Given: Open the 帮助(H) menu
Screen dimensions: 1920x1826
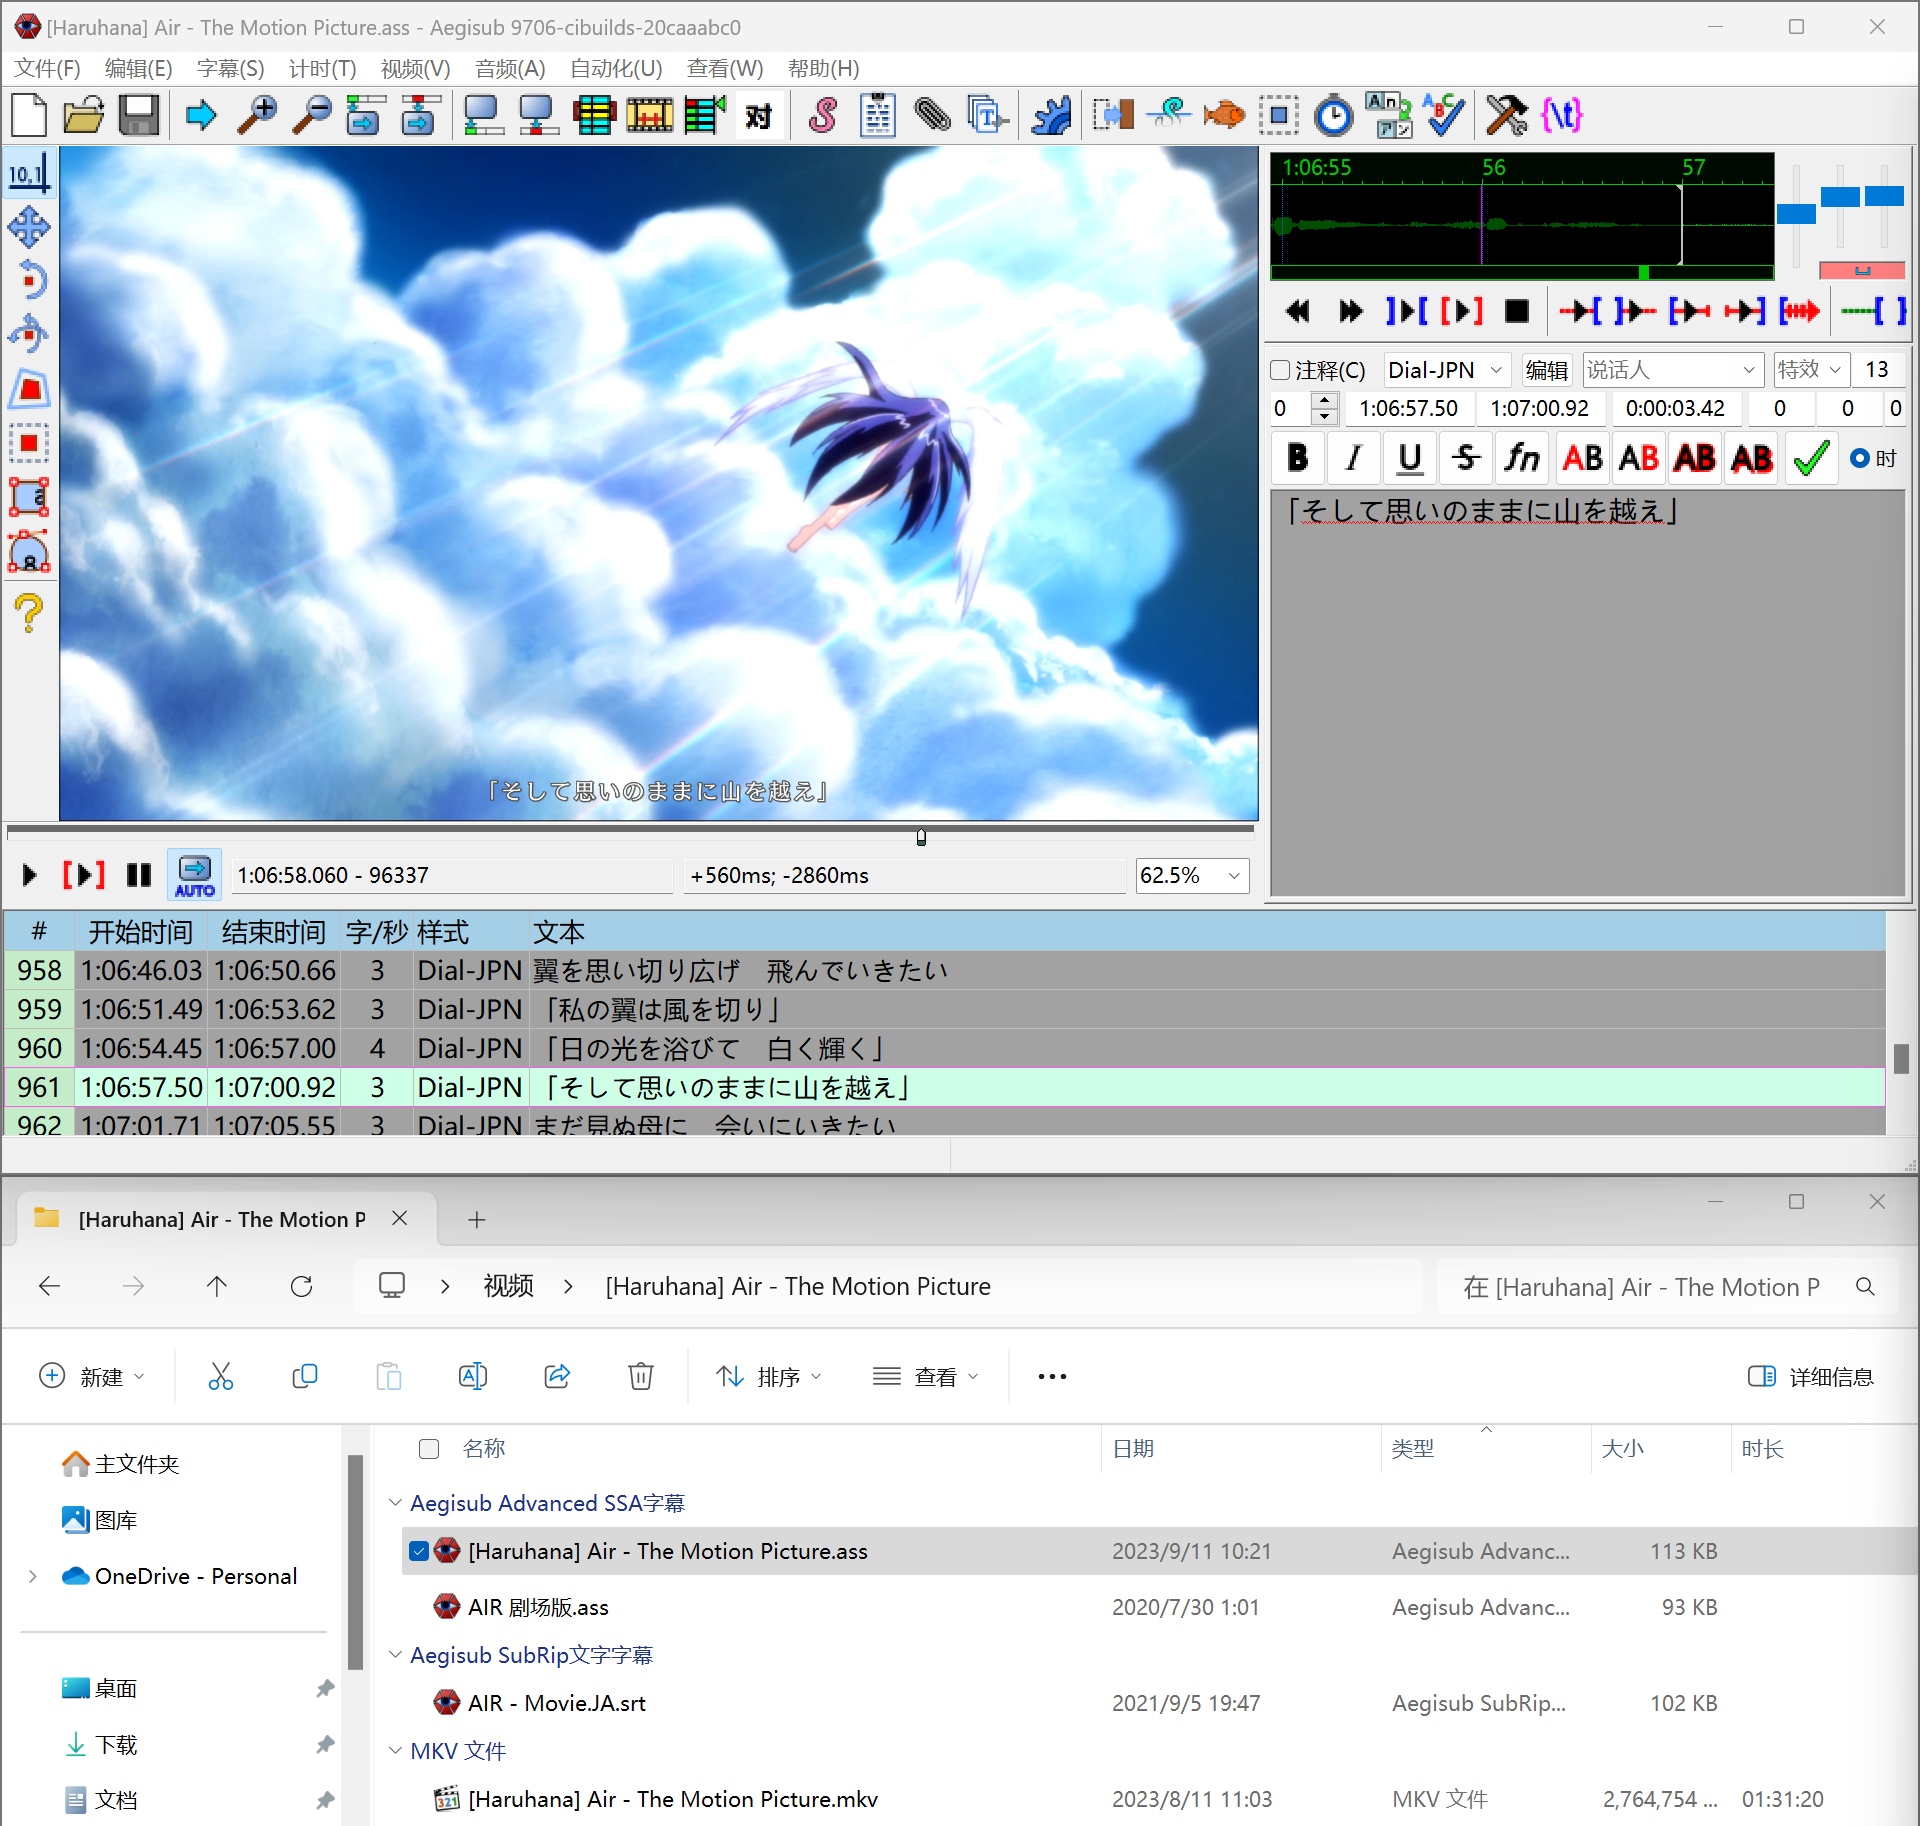Looking at the screenshot, I should click(823, 68).
